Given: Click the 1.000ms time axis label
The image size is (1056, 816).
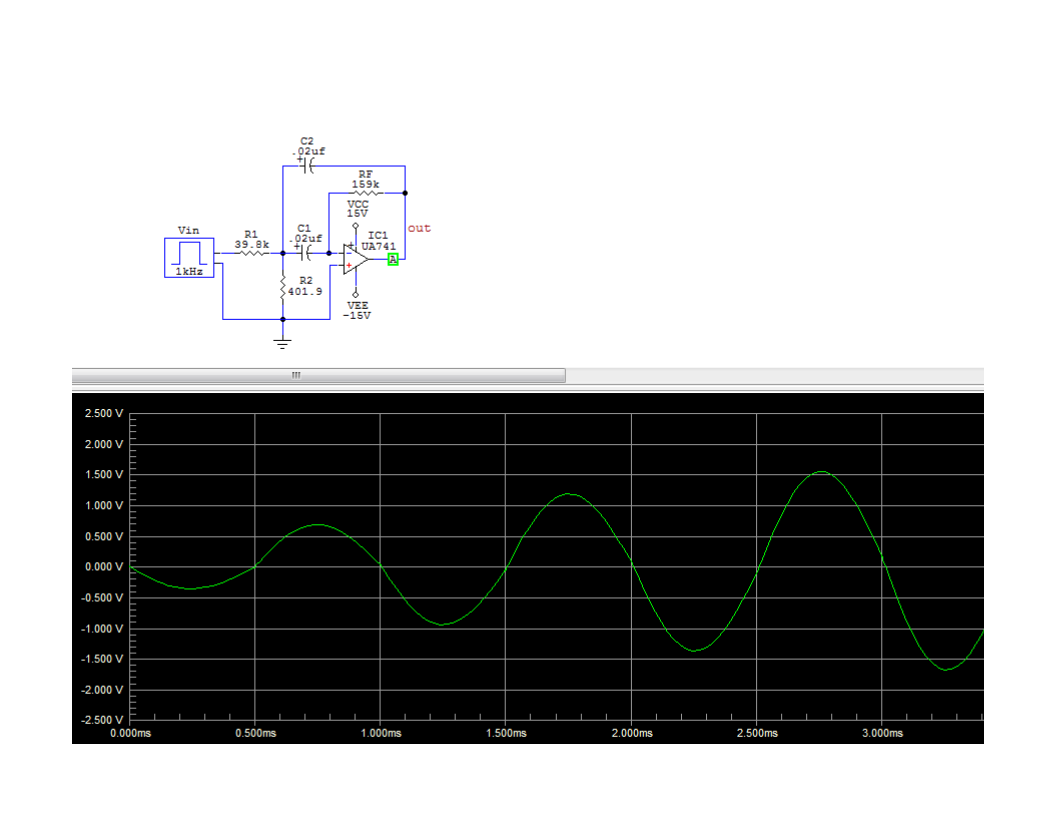Looking at the screenshot, I should point(381,733).
